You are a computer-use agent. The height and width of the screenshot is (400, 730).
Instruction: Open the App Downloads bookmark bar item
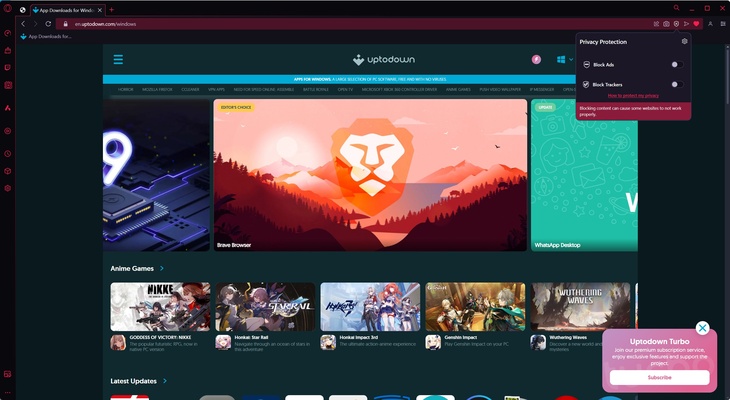pos(46,36)
